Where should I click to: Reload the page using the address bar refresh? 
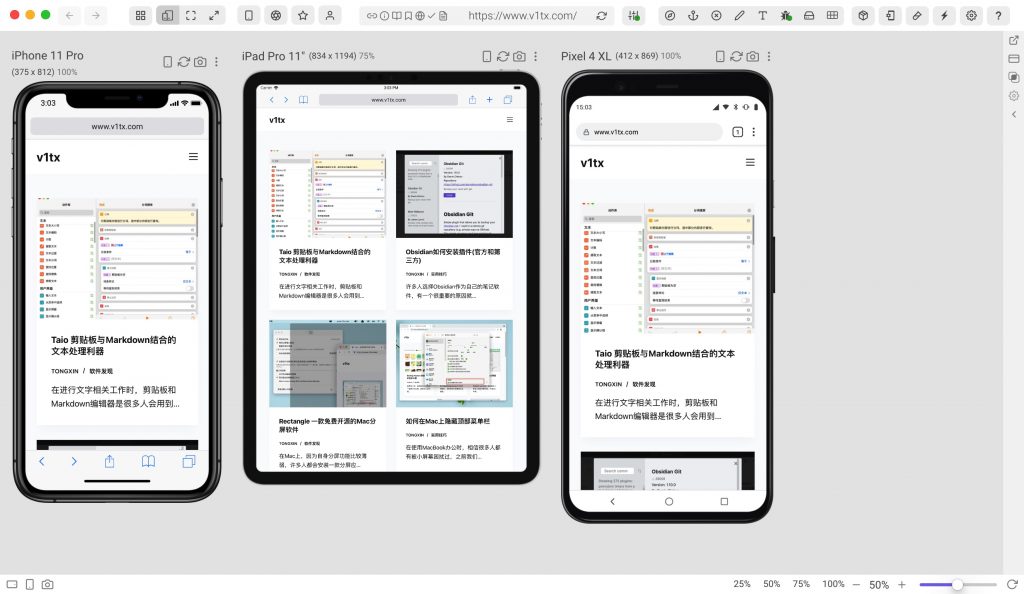[x=601, y=16]
